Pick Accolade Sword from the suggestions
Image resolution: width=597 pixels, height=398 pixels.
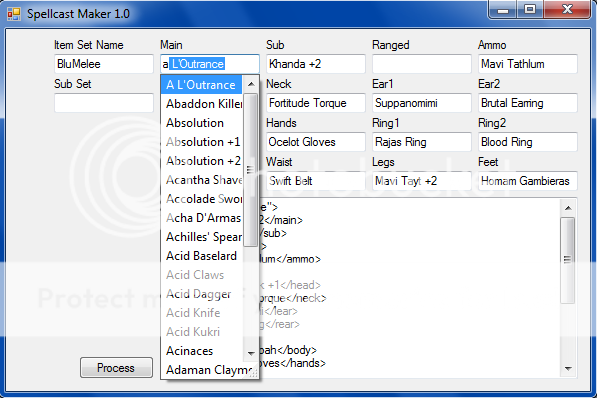click(x=202, y=199)
